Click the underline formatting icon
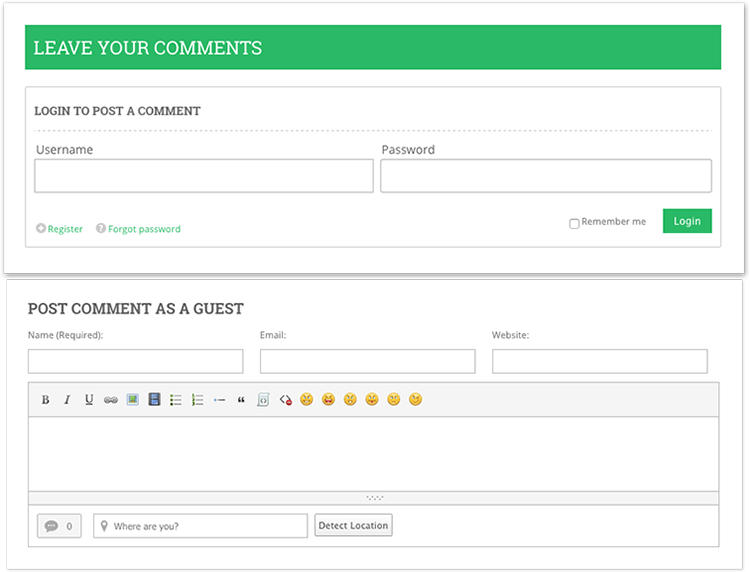The width and height of the screenshot is (750, 572). pyautogui.click(x=89, y=400)
